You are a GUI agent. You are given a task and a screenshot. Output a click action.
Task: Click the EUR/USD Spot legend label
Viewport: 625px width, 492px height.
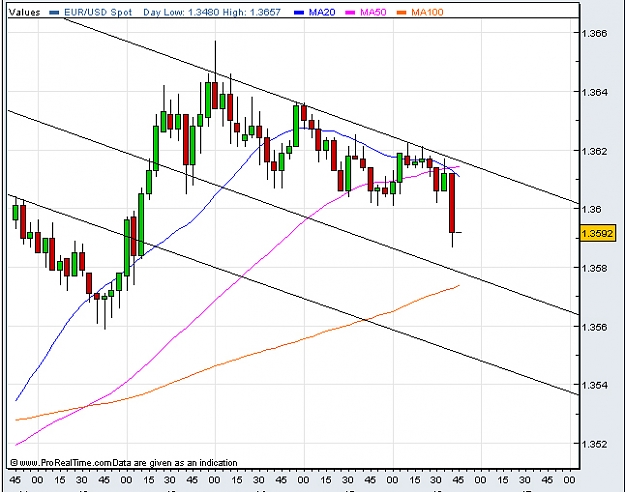tap(98, 12)
